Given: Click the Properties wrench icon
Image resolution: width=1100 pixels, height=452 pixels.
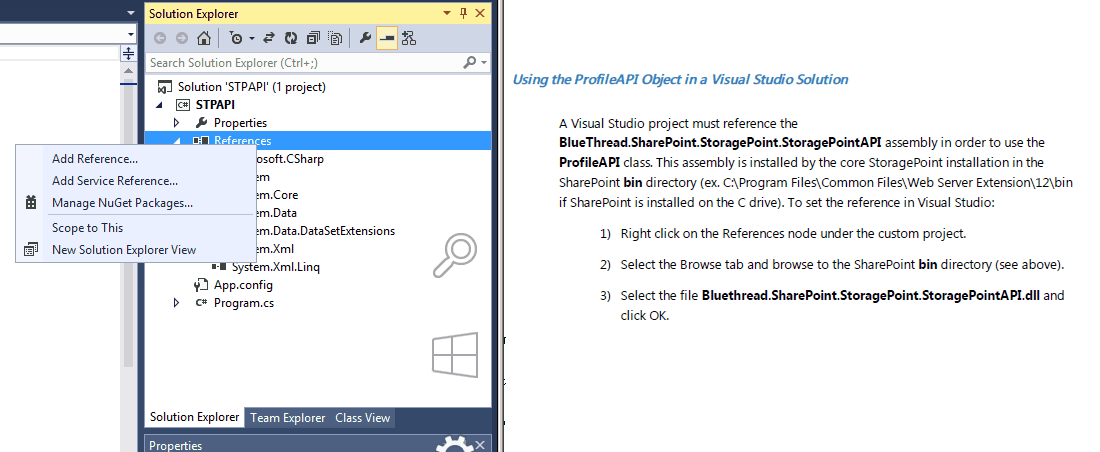Looking at the screenshot, I should tap(365, 38).
